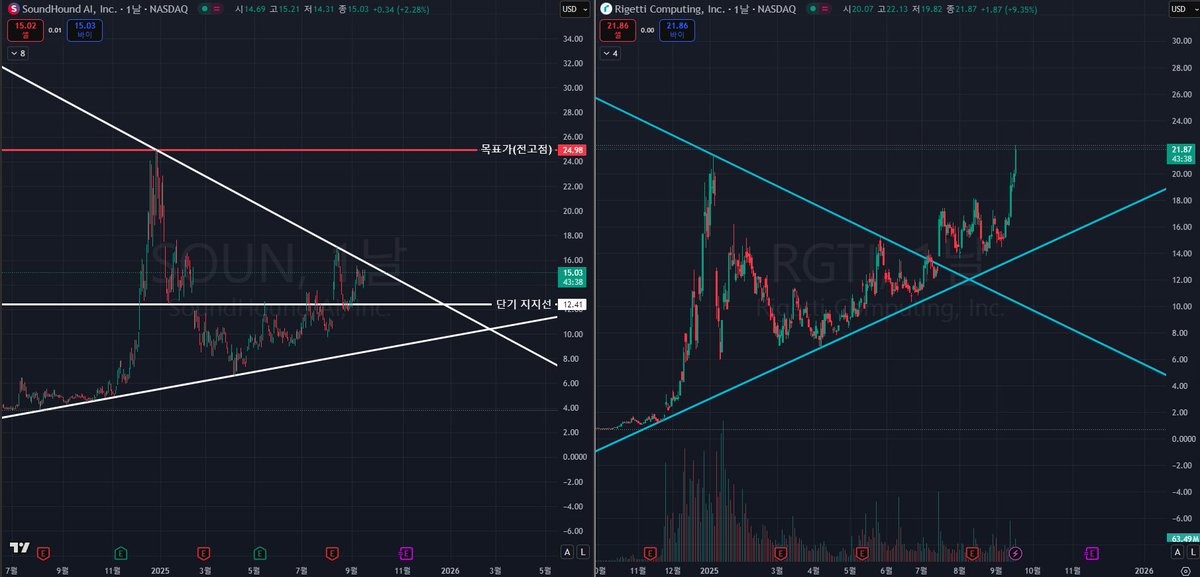Select the 목표가(전고점) text label

click(515, 149)
